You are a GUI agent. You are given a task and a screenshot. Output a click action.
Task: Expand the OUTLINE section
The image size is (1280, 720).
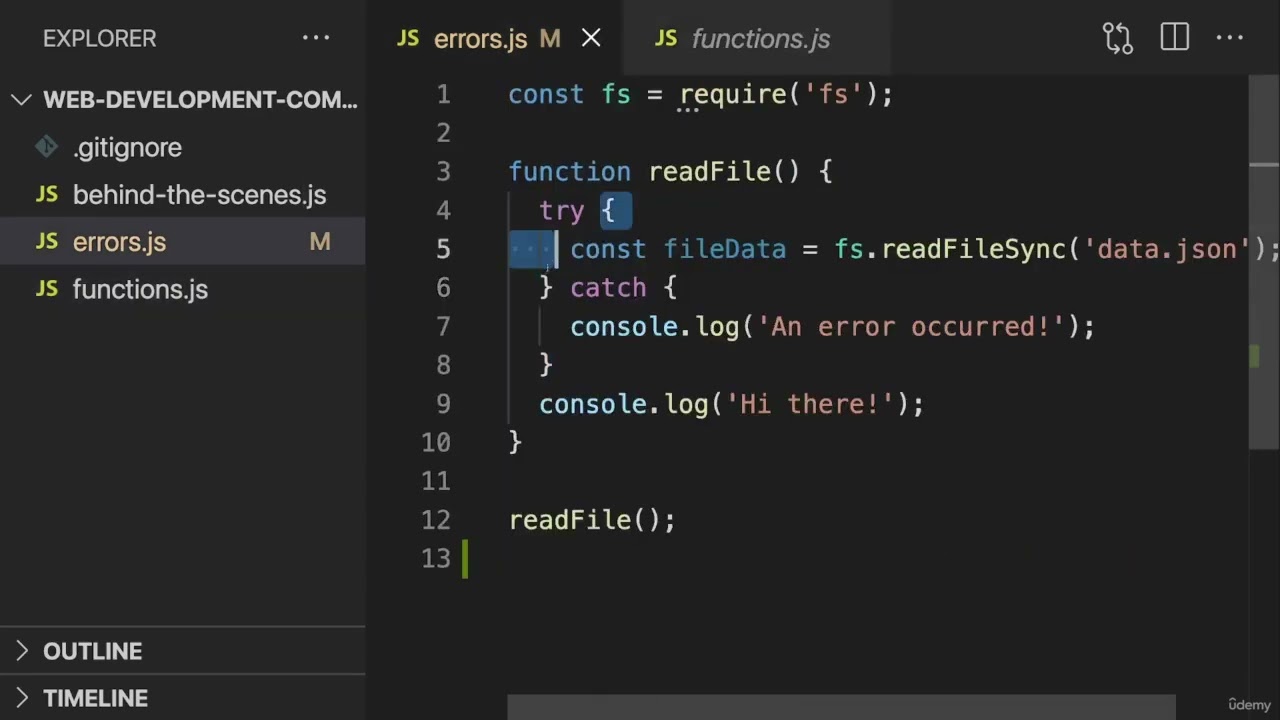(182, 651)
